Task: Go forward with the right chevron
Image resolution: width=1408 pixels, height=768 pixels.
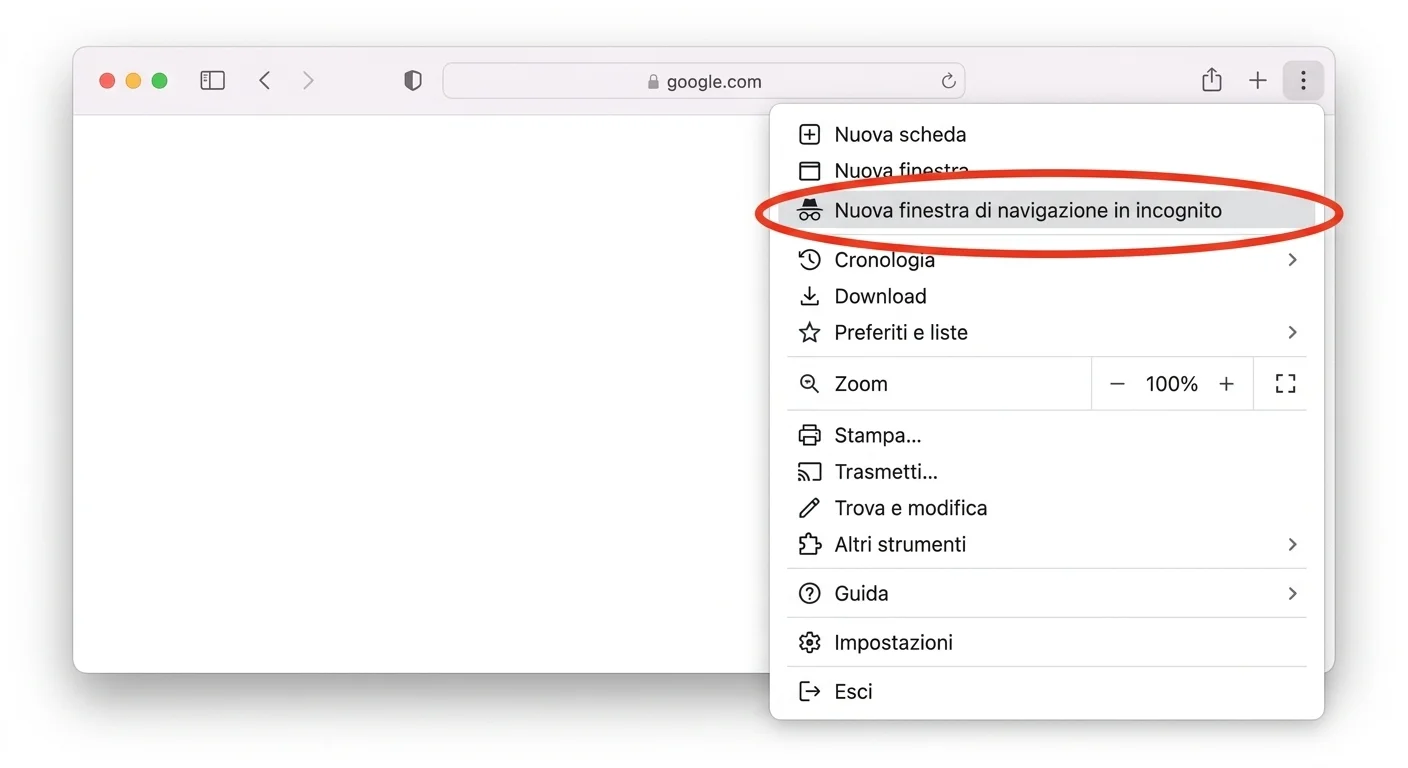Action: tap(308, 81)
